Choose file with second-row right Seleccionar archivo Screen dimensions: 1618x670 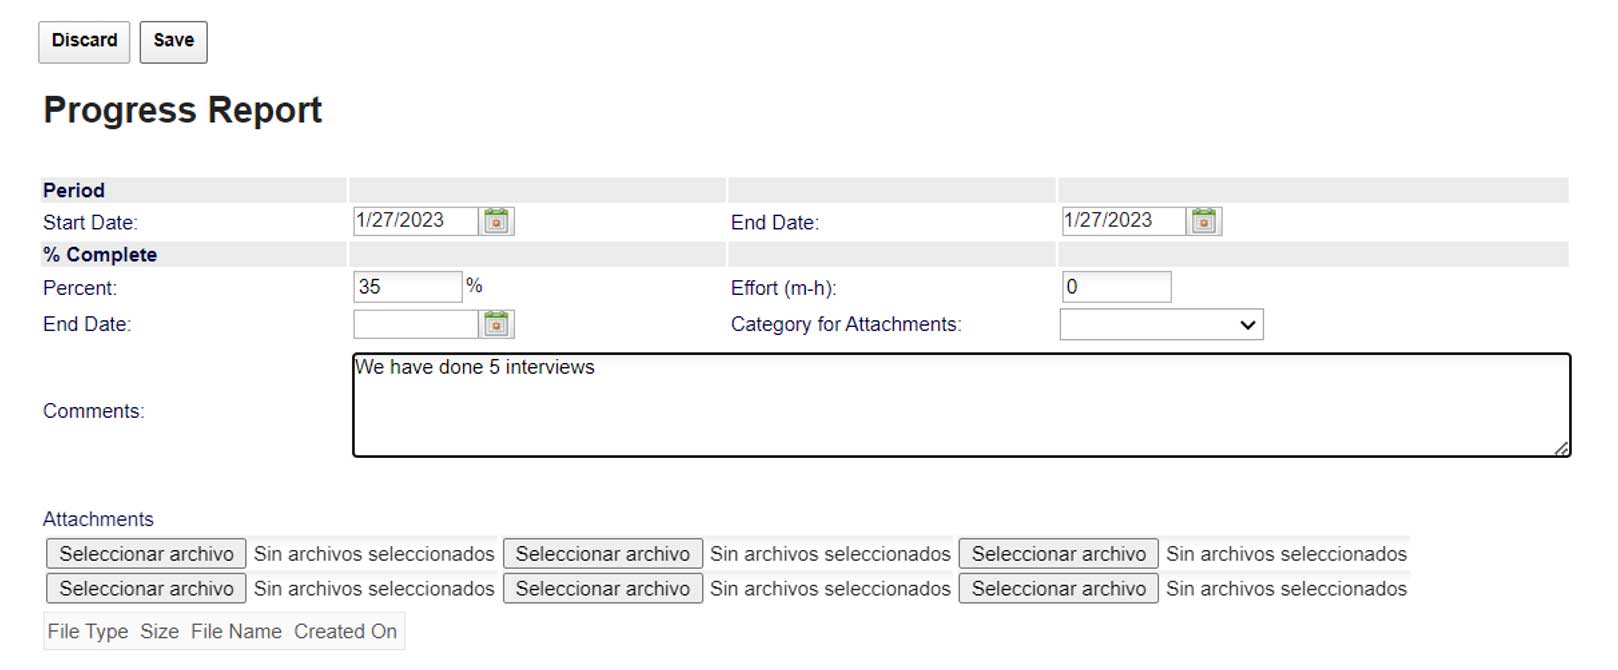click(1059, 589)
